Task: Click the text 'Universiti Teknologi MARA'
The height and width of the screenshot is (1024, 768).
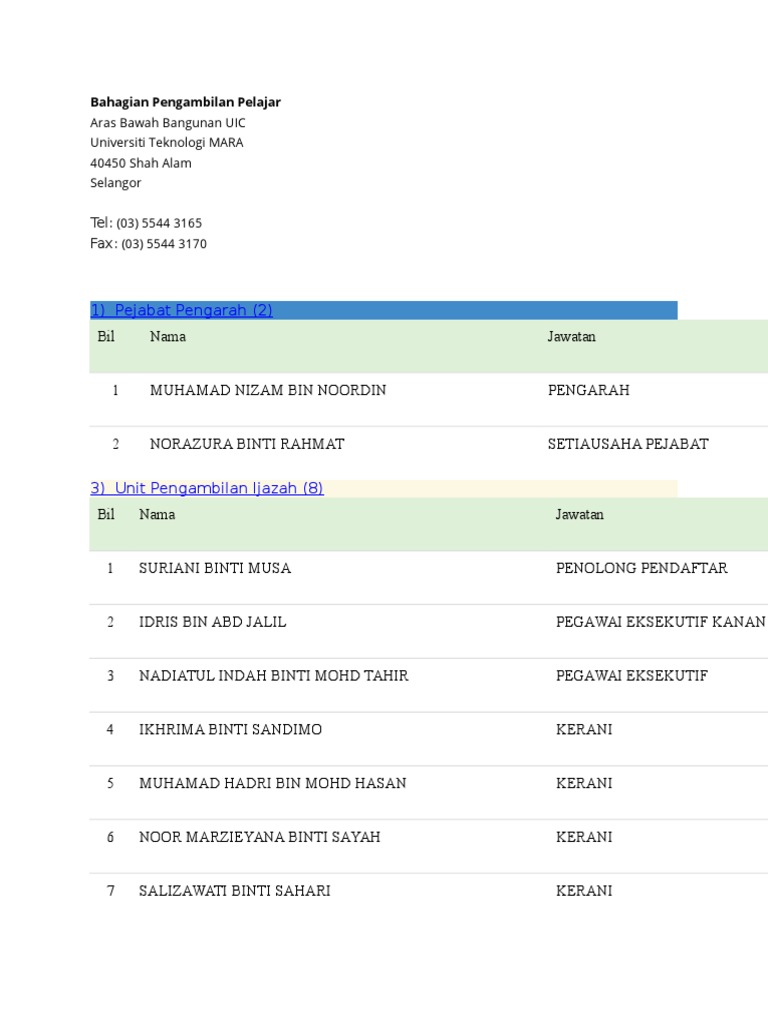Action: pos(167,142)
